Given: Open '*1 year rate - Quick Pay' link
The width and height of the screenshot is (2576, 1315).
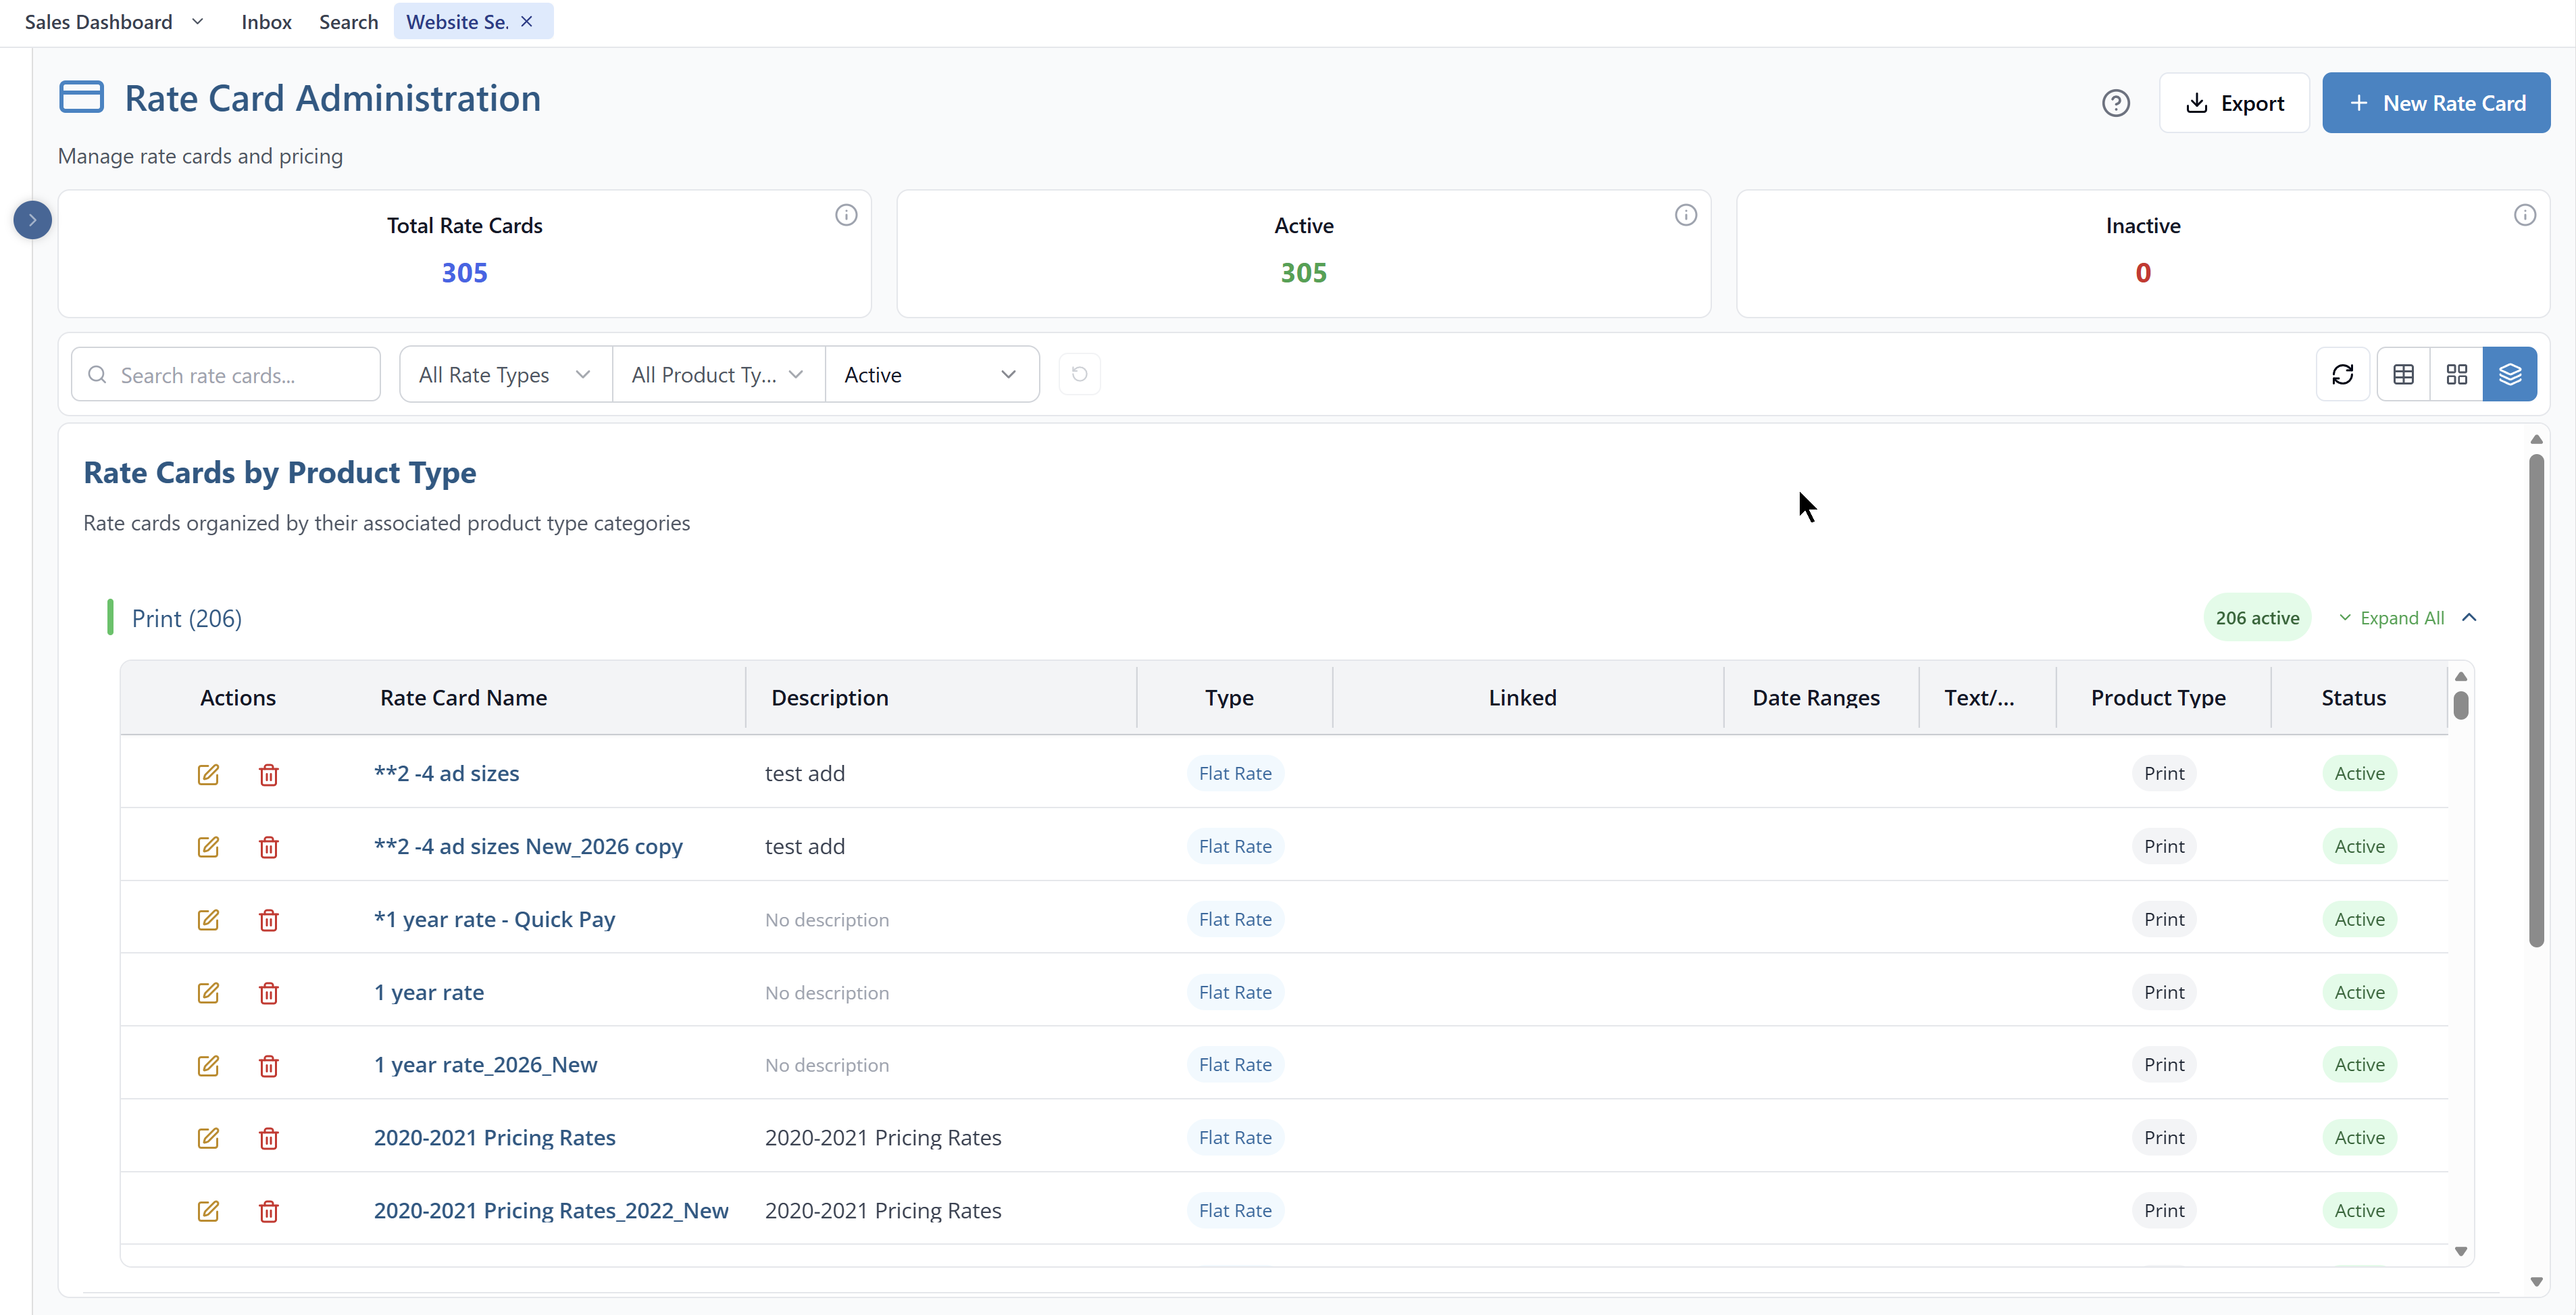Looking at the screenshot, I should click(494, 920).
